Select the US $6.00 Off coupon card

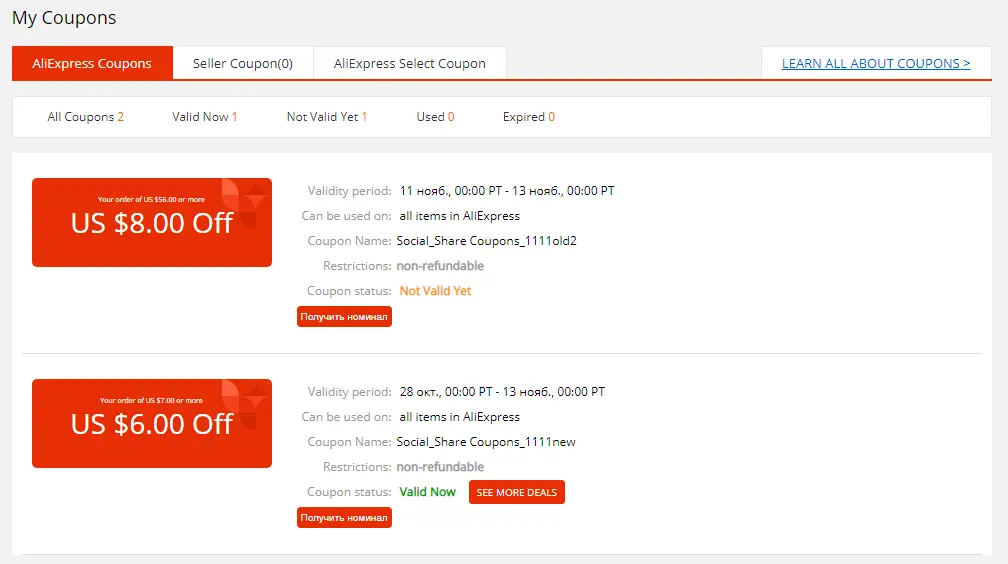tap(152, 423)
